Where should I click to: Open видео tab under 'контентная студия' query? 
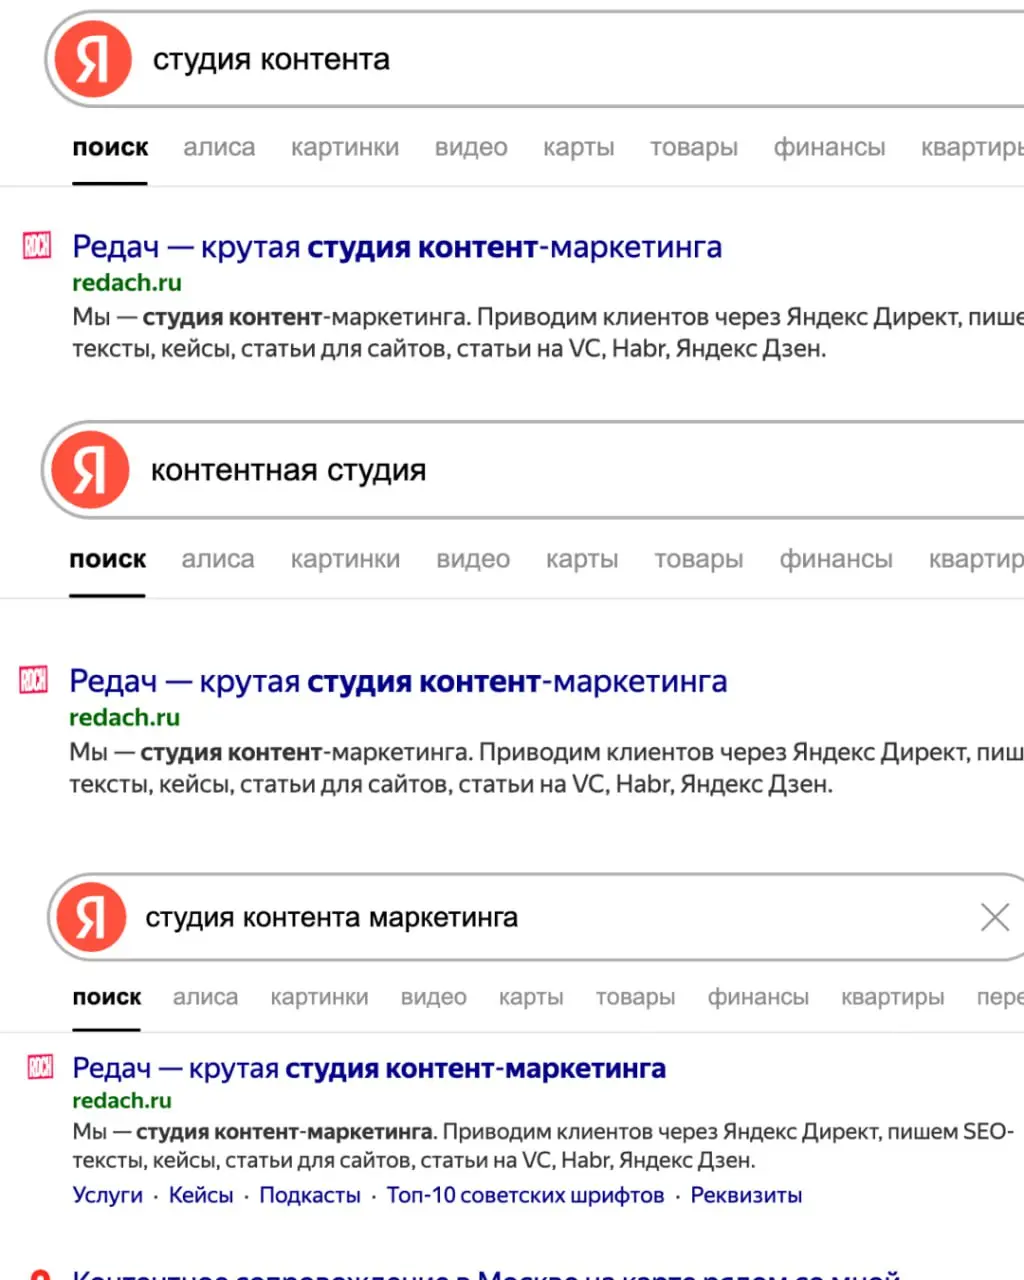point(473,559)
